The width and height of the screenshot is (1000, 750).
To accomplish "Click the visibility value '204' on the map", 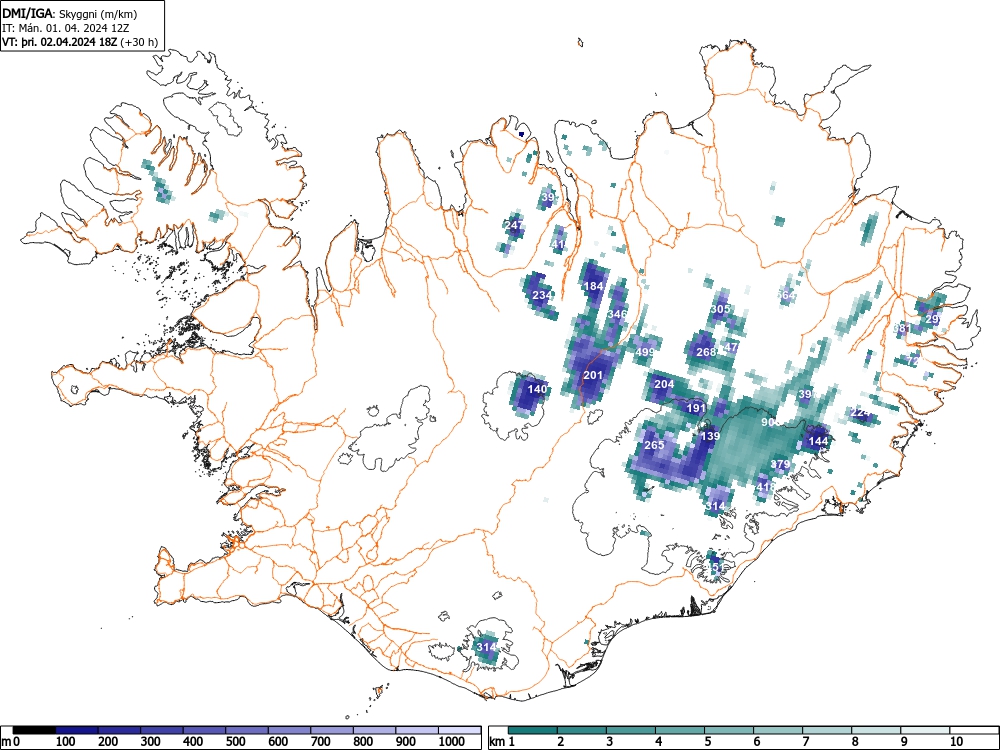I will (x=664, y=384).
